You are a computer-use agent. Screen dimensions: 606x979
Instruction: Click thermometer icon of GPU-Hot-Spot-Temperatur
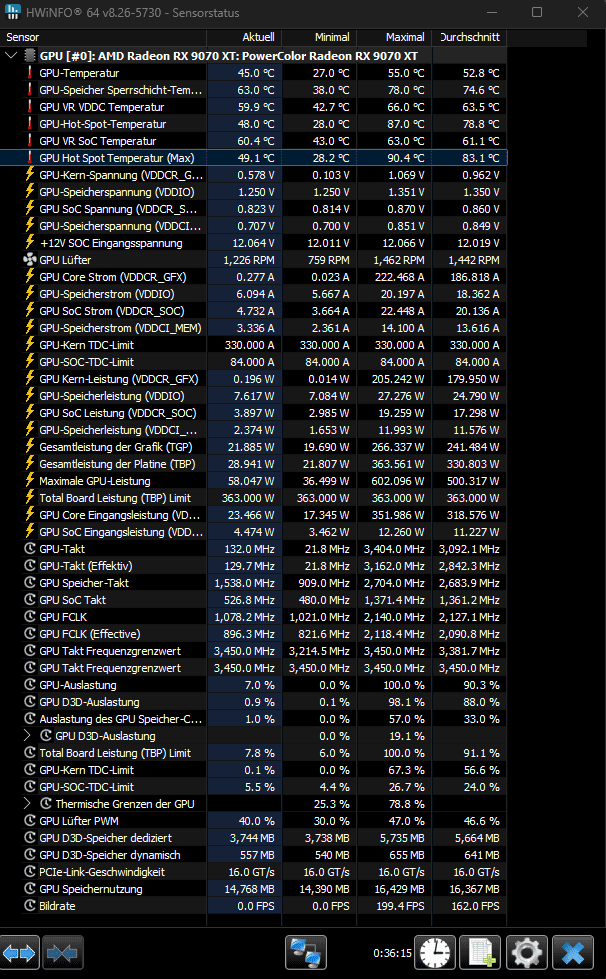(x=29, y=124)
